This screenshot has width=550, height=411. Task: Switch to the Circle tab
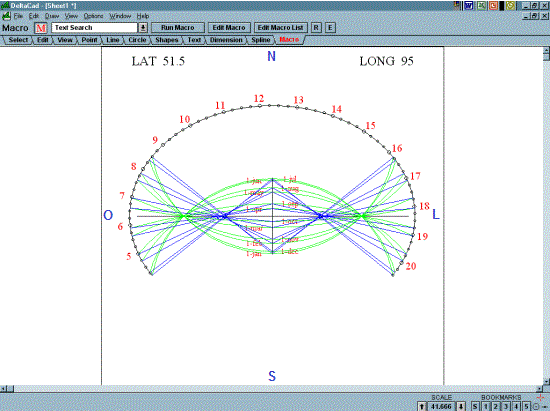(x=137, y=40)
